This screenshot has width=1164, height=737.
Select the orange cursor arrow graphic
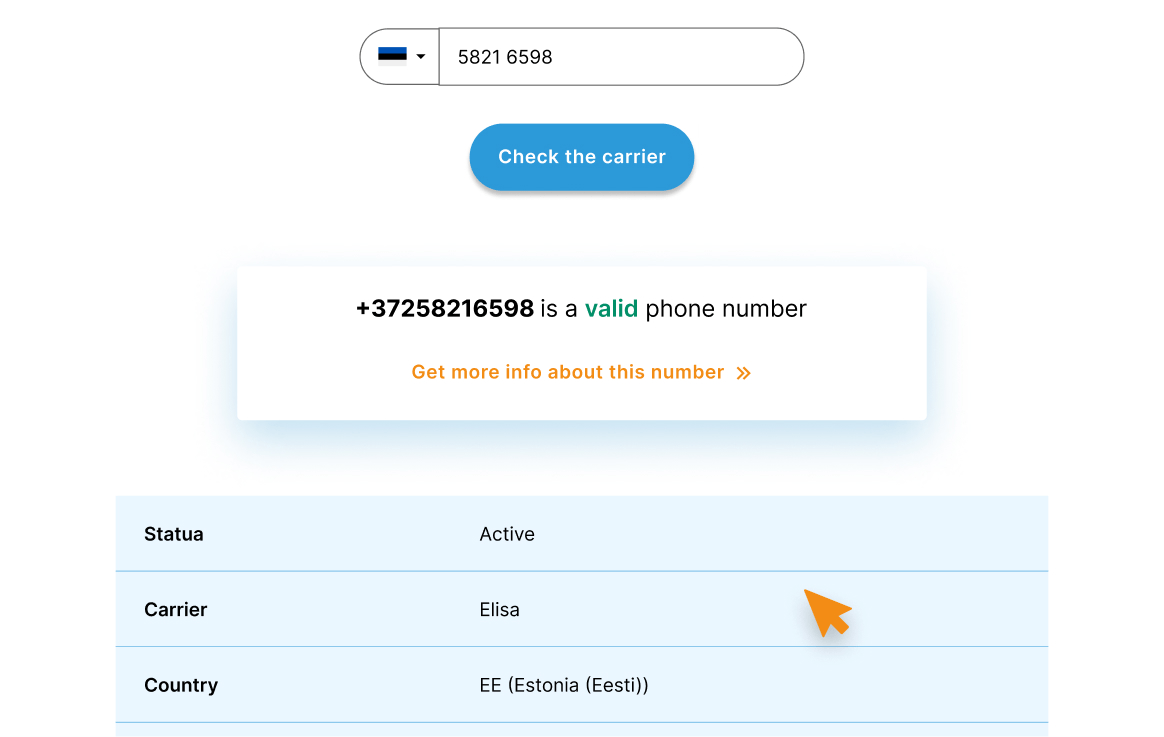tap(828, 610)
